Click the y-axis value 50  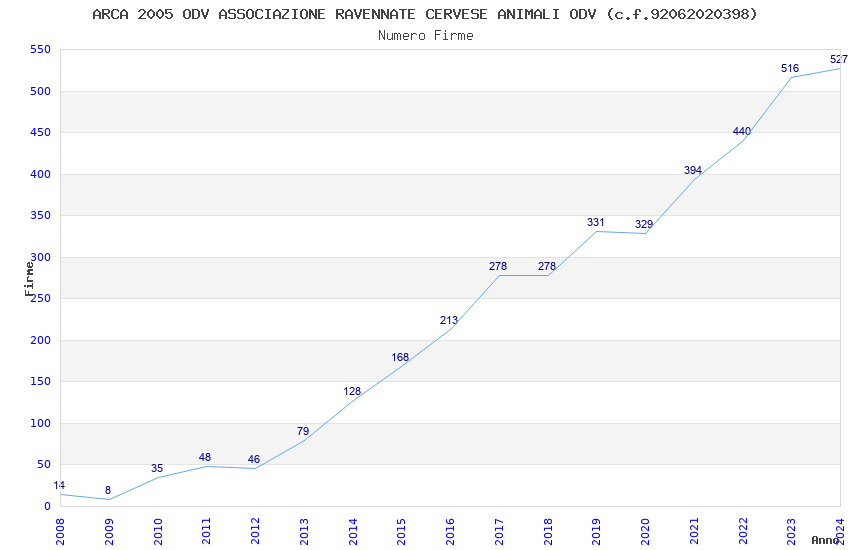pyautogui.click(x=44, y=464)
